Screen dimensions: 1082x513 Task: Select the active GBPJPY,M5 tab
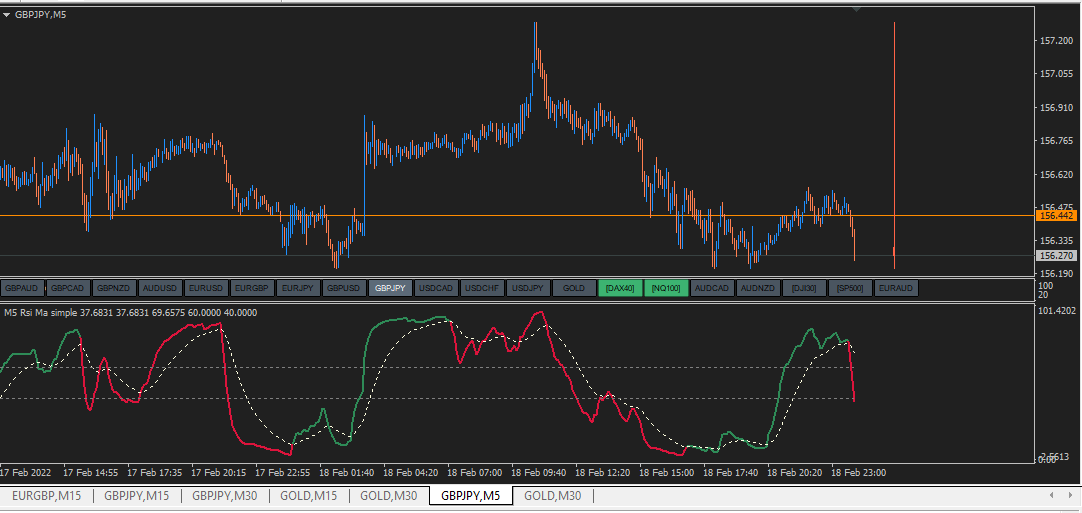471,495
